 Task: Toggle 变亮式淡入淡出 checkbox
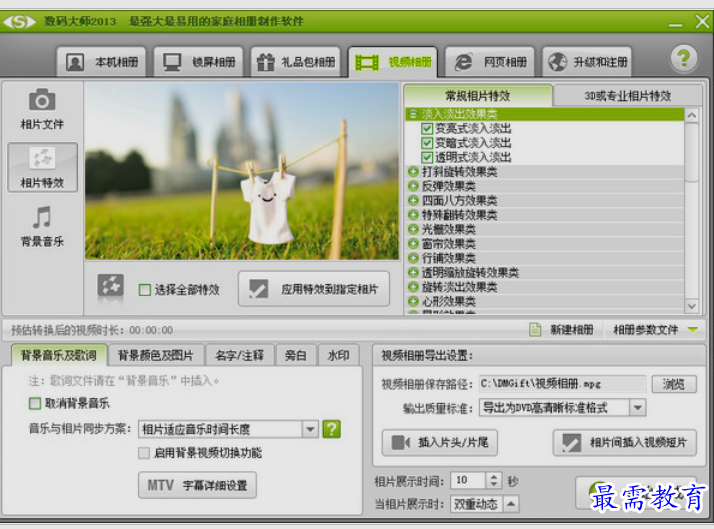pyautogui.click(x=427, y=129)
